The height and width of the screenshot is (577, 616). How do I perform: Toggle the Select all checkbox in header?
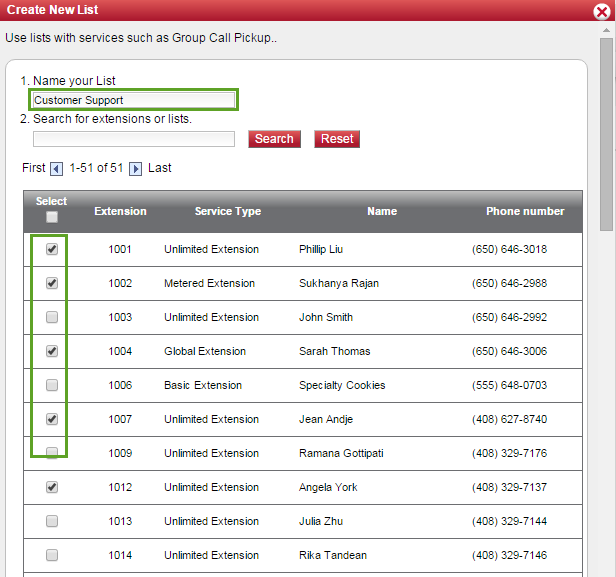(52, 217)
